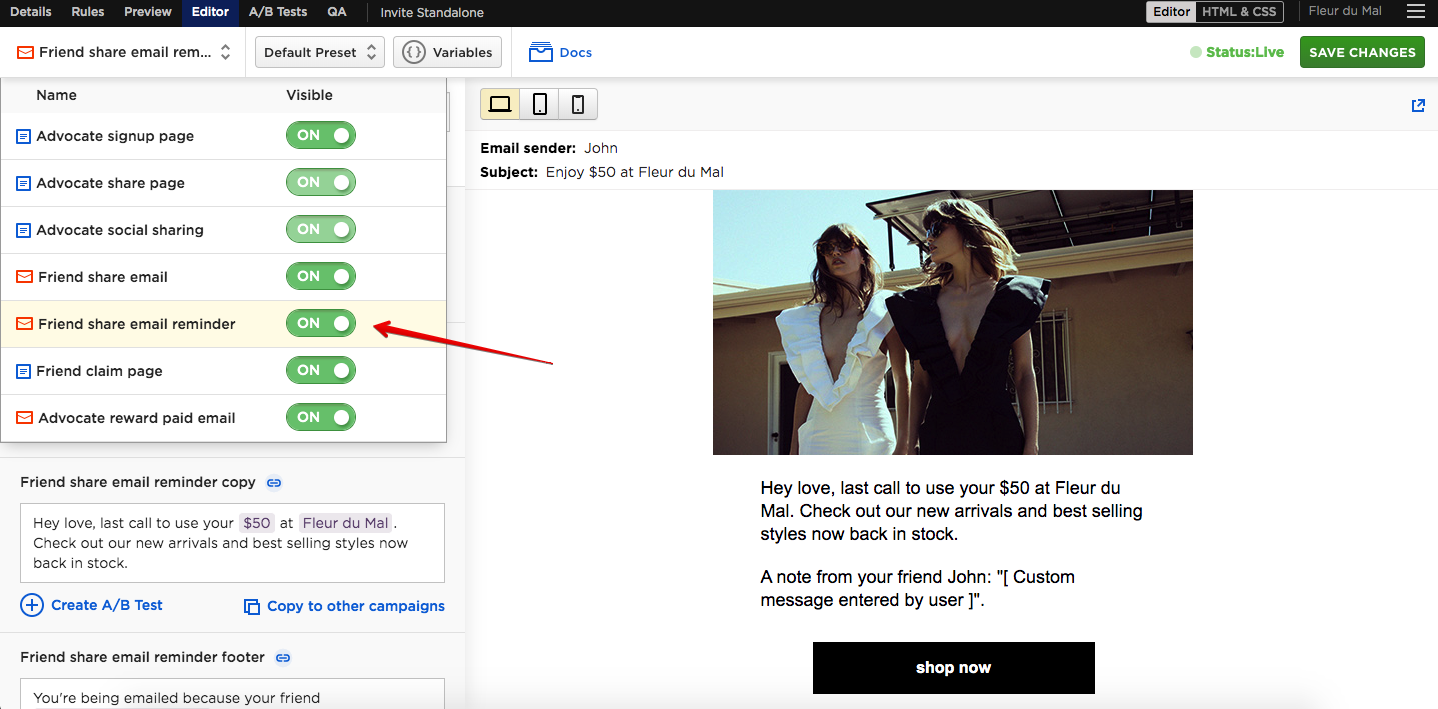Click the Email sender value John
Screen dimensions: 1438x709
601,148
